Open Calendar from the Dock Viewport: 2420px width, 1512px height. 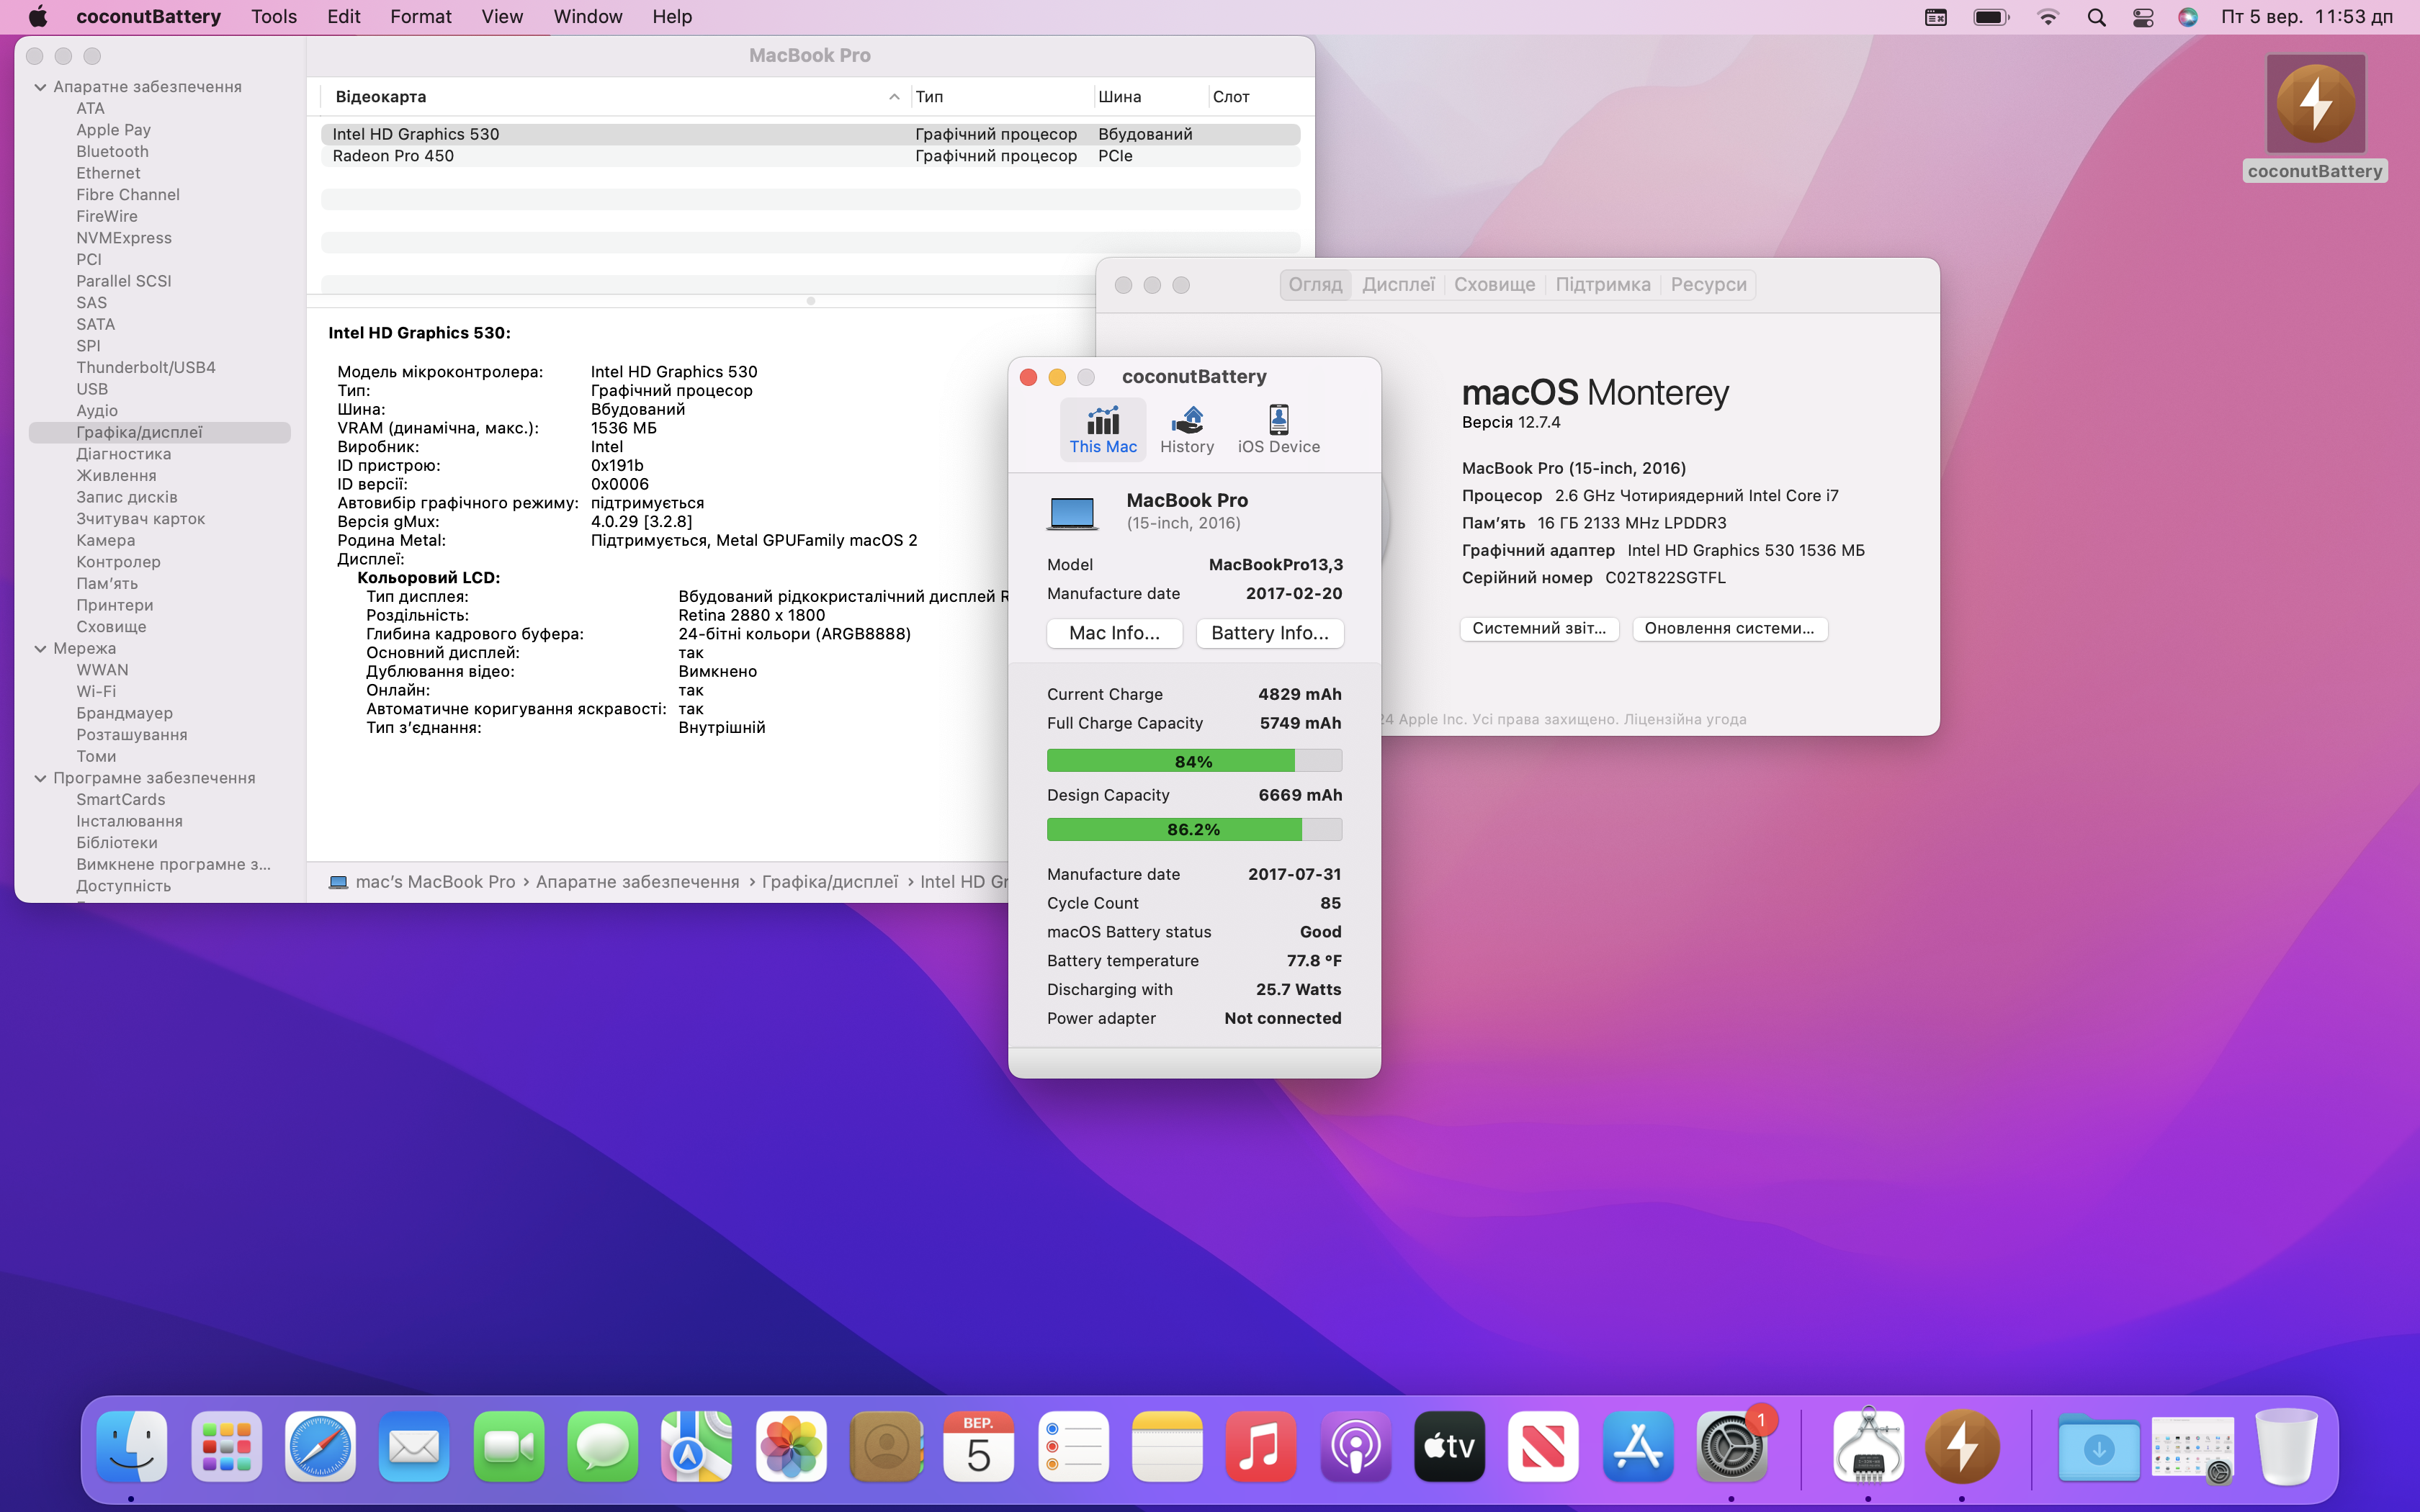[x=979, y=1446]
